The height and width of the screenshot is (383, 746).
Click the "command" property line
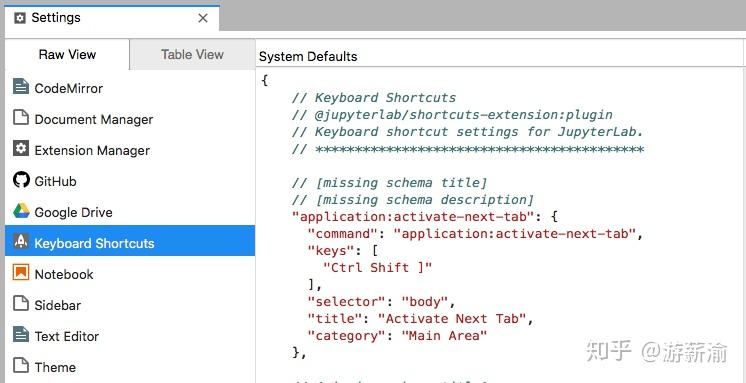(x=475, y=234)
